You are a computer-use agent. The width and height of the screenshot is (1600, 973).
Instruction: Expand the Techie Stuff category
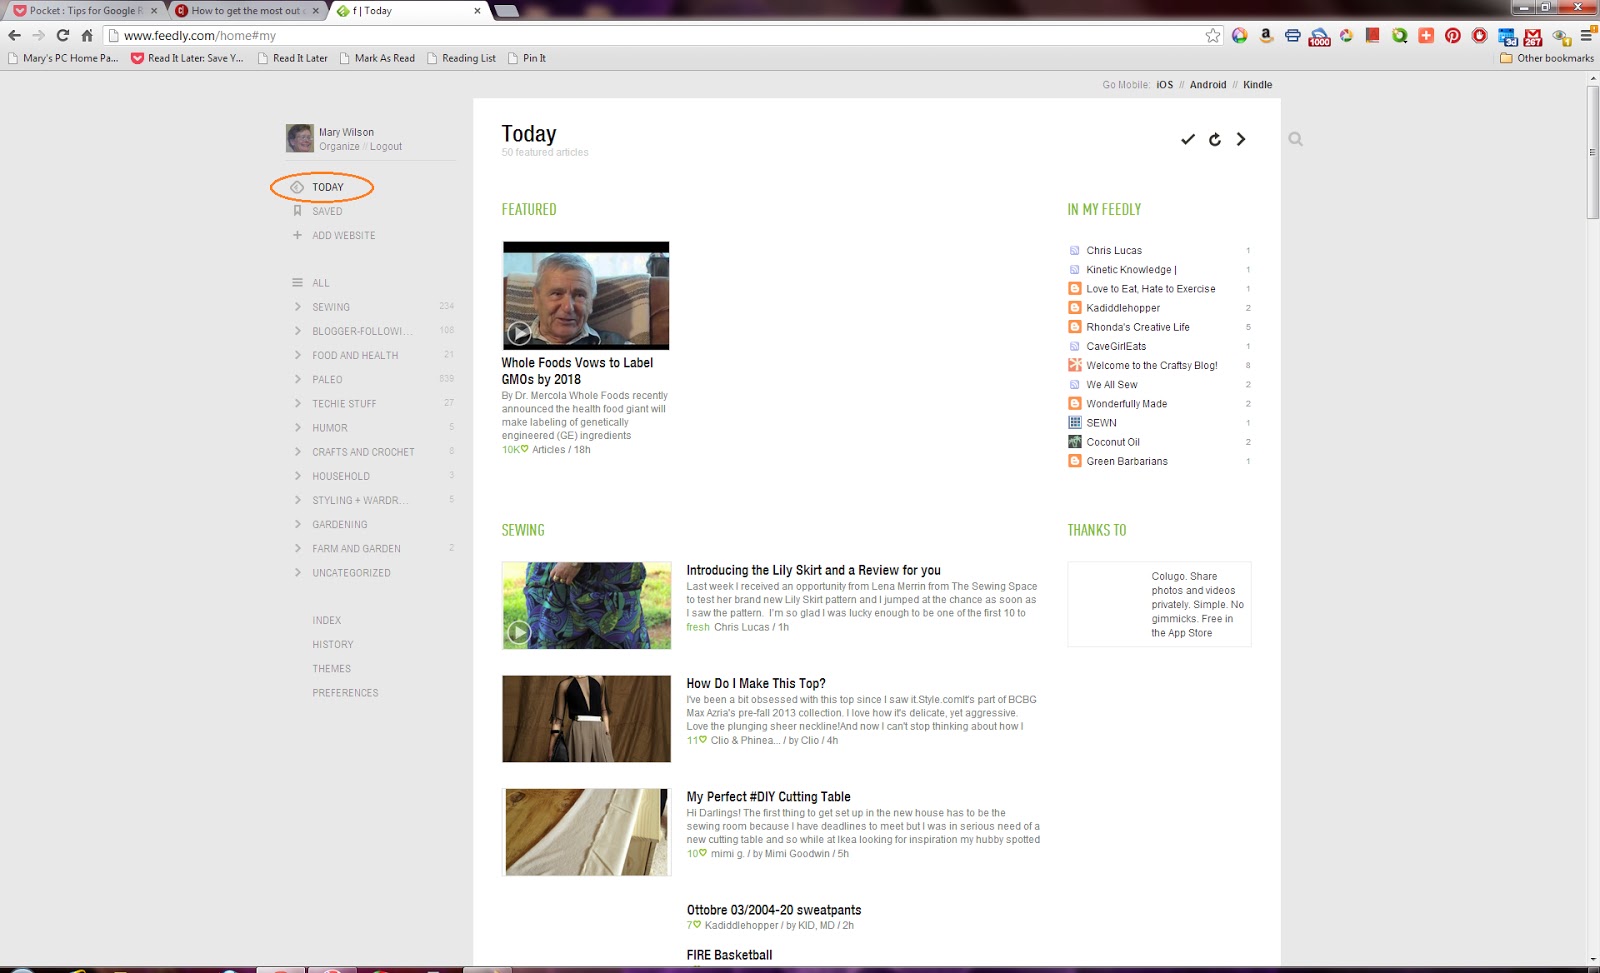297,403
